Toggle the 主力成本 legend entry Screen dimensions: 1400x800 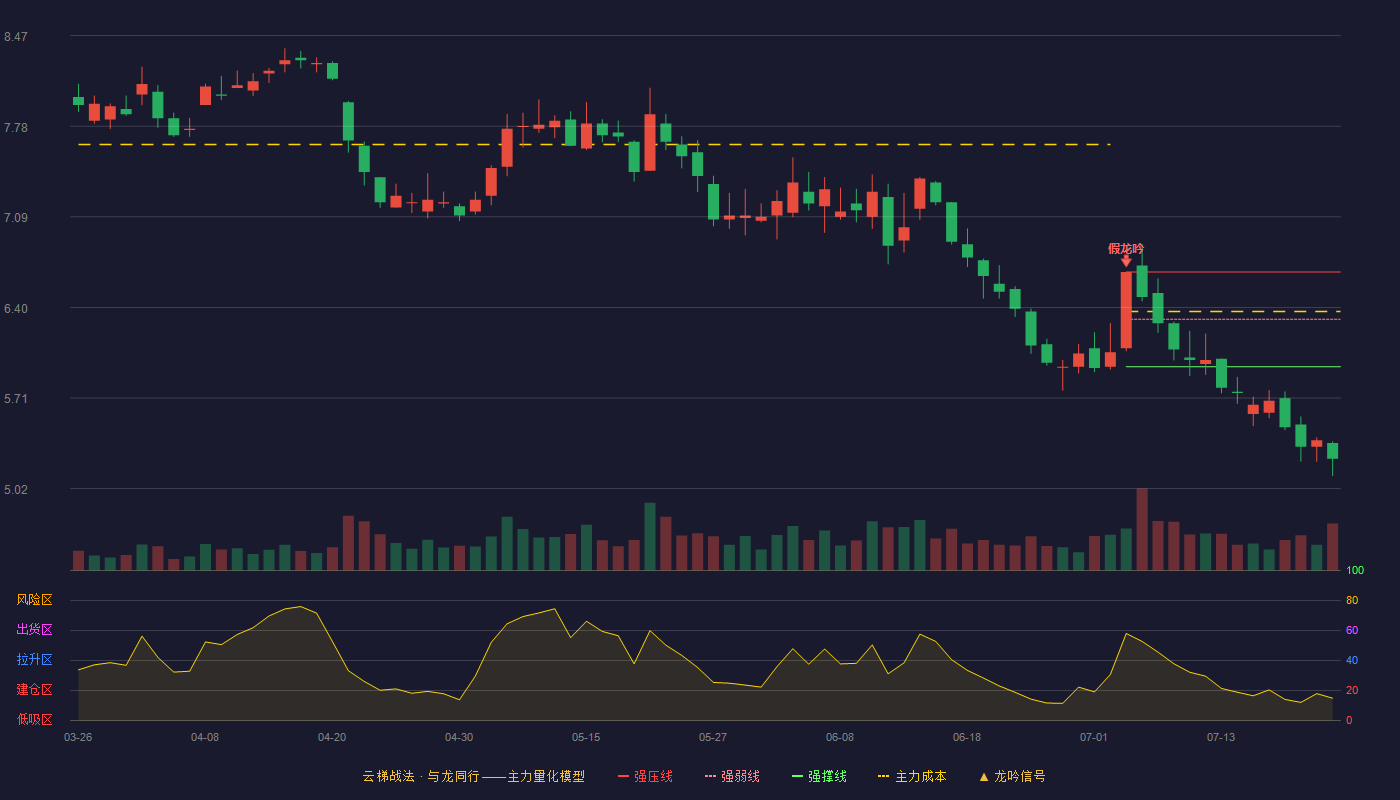911,776
